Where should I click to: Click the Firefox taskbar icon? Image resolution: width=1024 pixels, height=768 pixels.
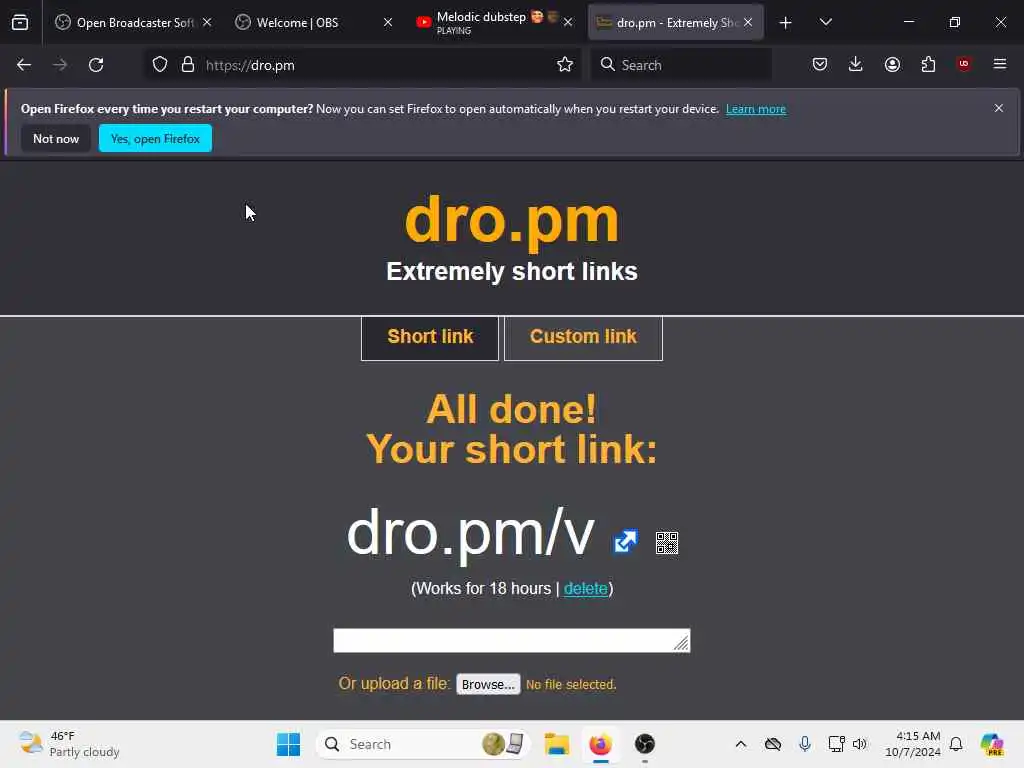click(x=600, y=744)
